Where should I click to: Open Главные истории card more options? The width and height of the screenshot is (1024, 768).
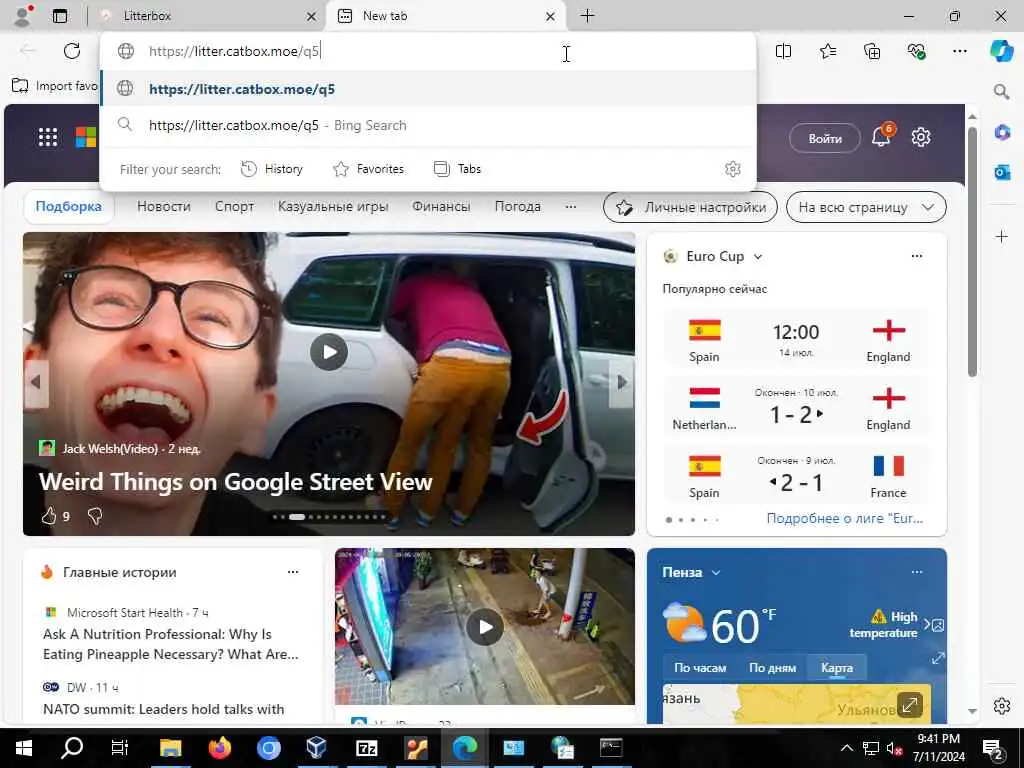[293, 571]
